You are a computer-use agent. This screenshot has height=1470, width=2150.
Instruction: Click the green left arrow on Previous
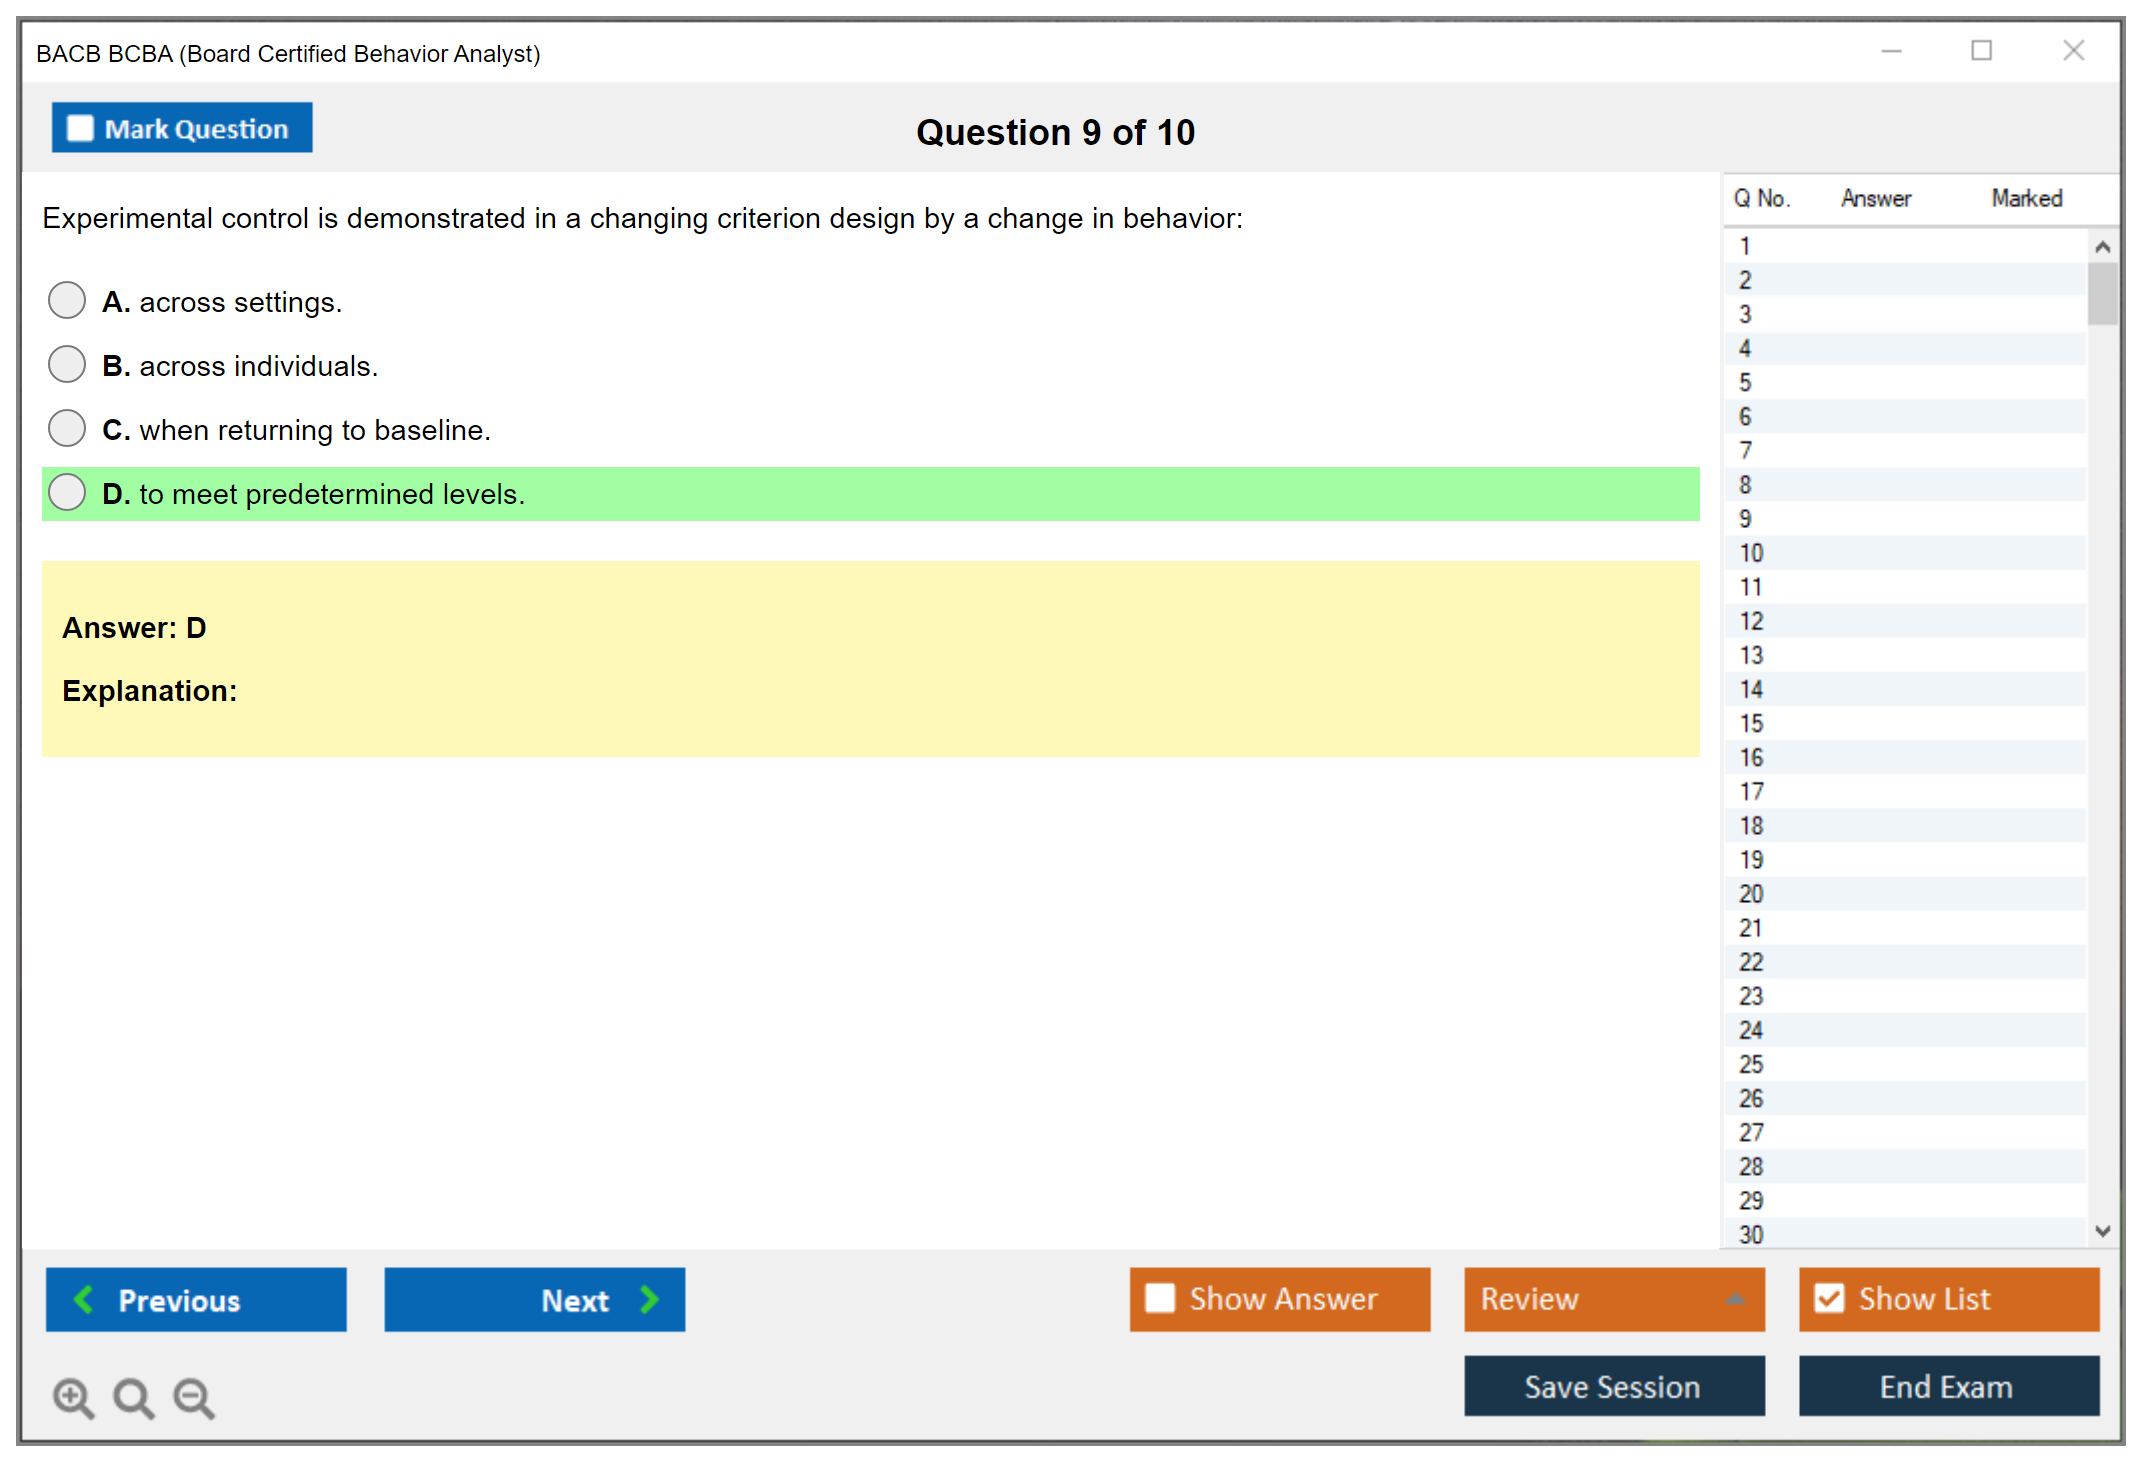[84, 1299]
